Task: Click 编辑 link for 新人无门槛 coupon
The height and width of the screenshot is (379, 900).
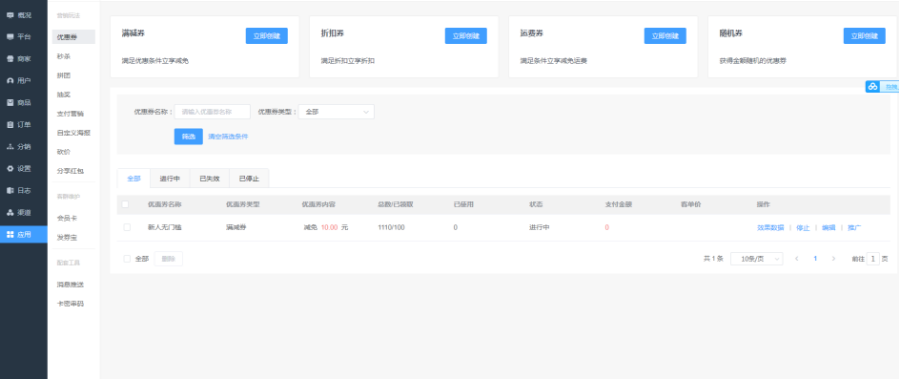Action: [x=829, y=227]
